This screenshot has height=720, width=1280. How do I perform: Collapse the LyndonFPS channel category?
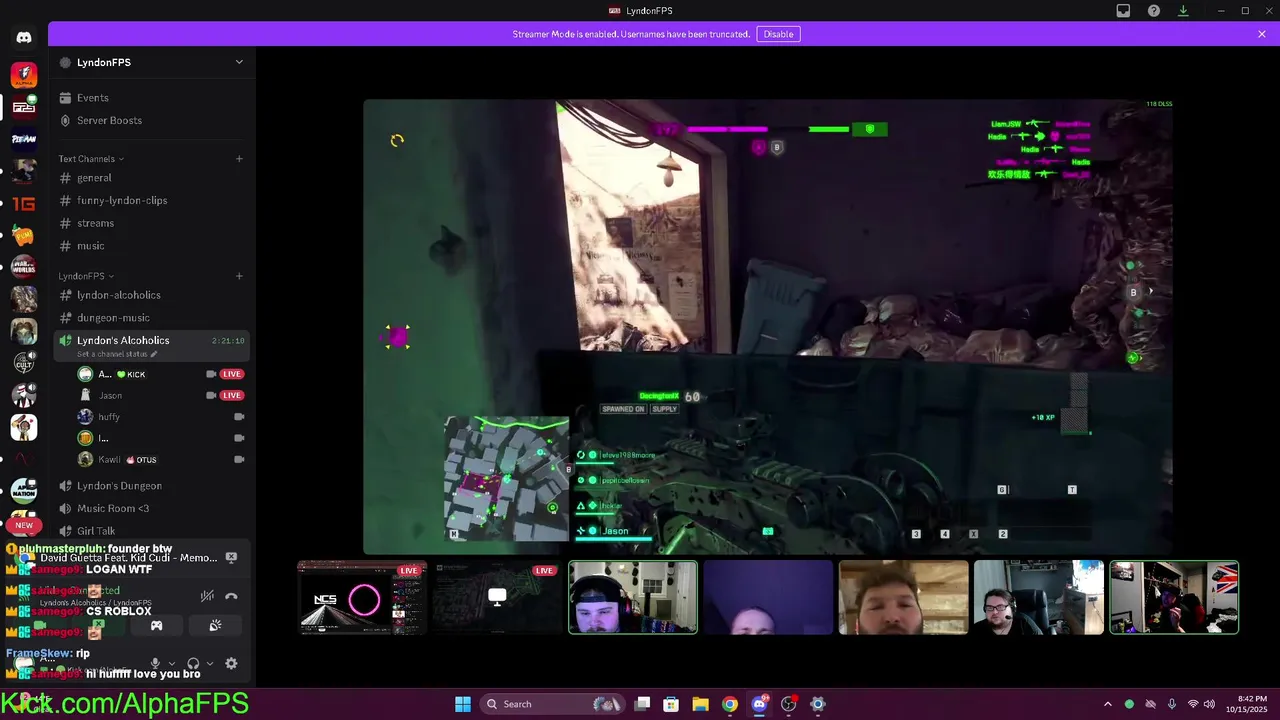click(86, 276)
